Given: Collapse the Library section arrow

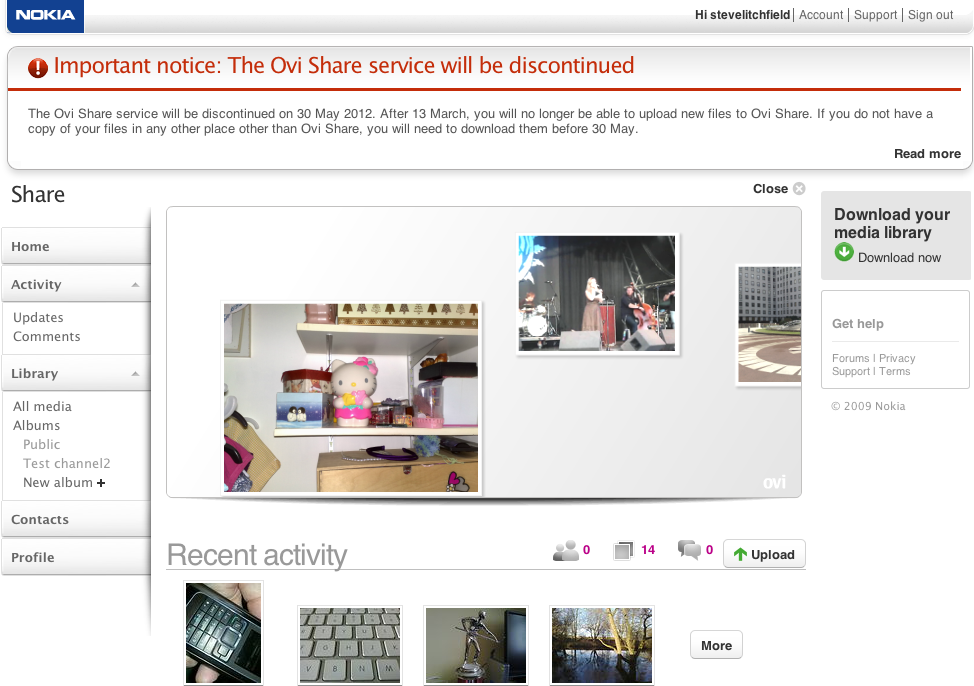Looking at the screenshot, I should click(x=135, y=373).
